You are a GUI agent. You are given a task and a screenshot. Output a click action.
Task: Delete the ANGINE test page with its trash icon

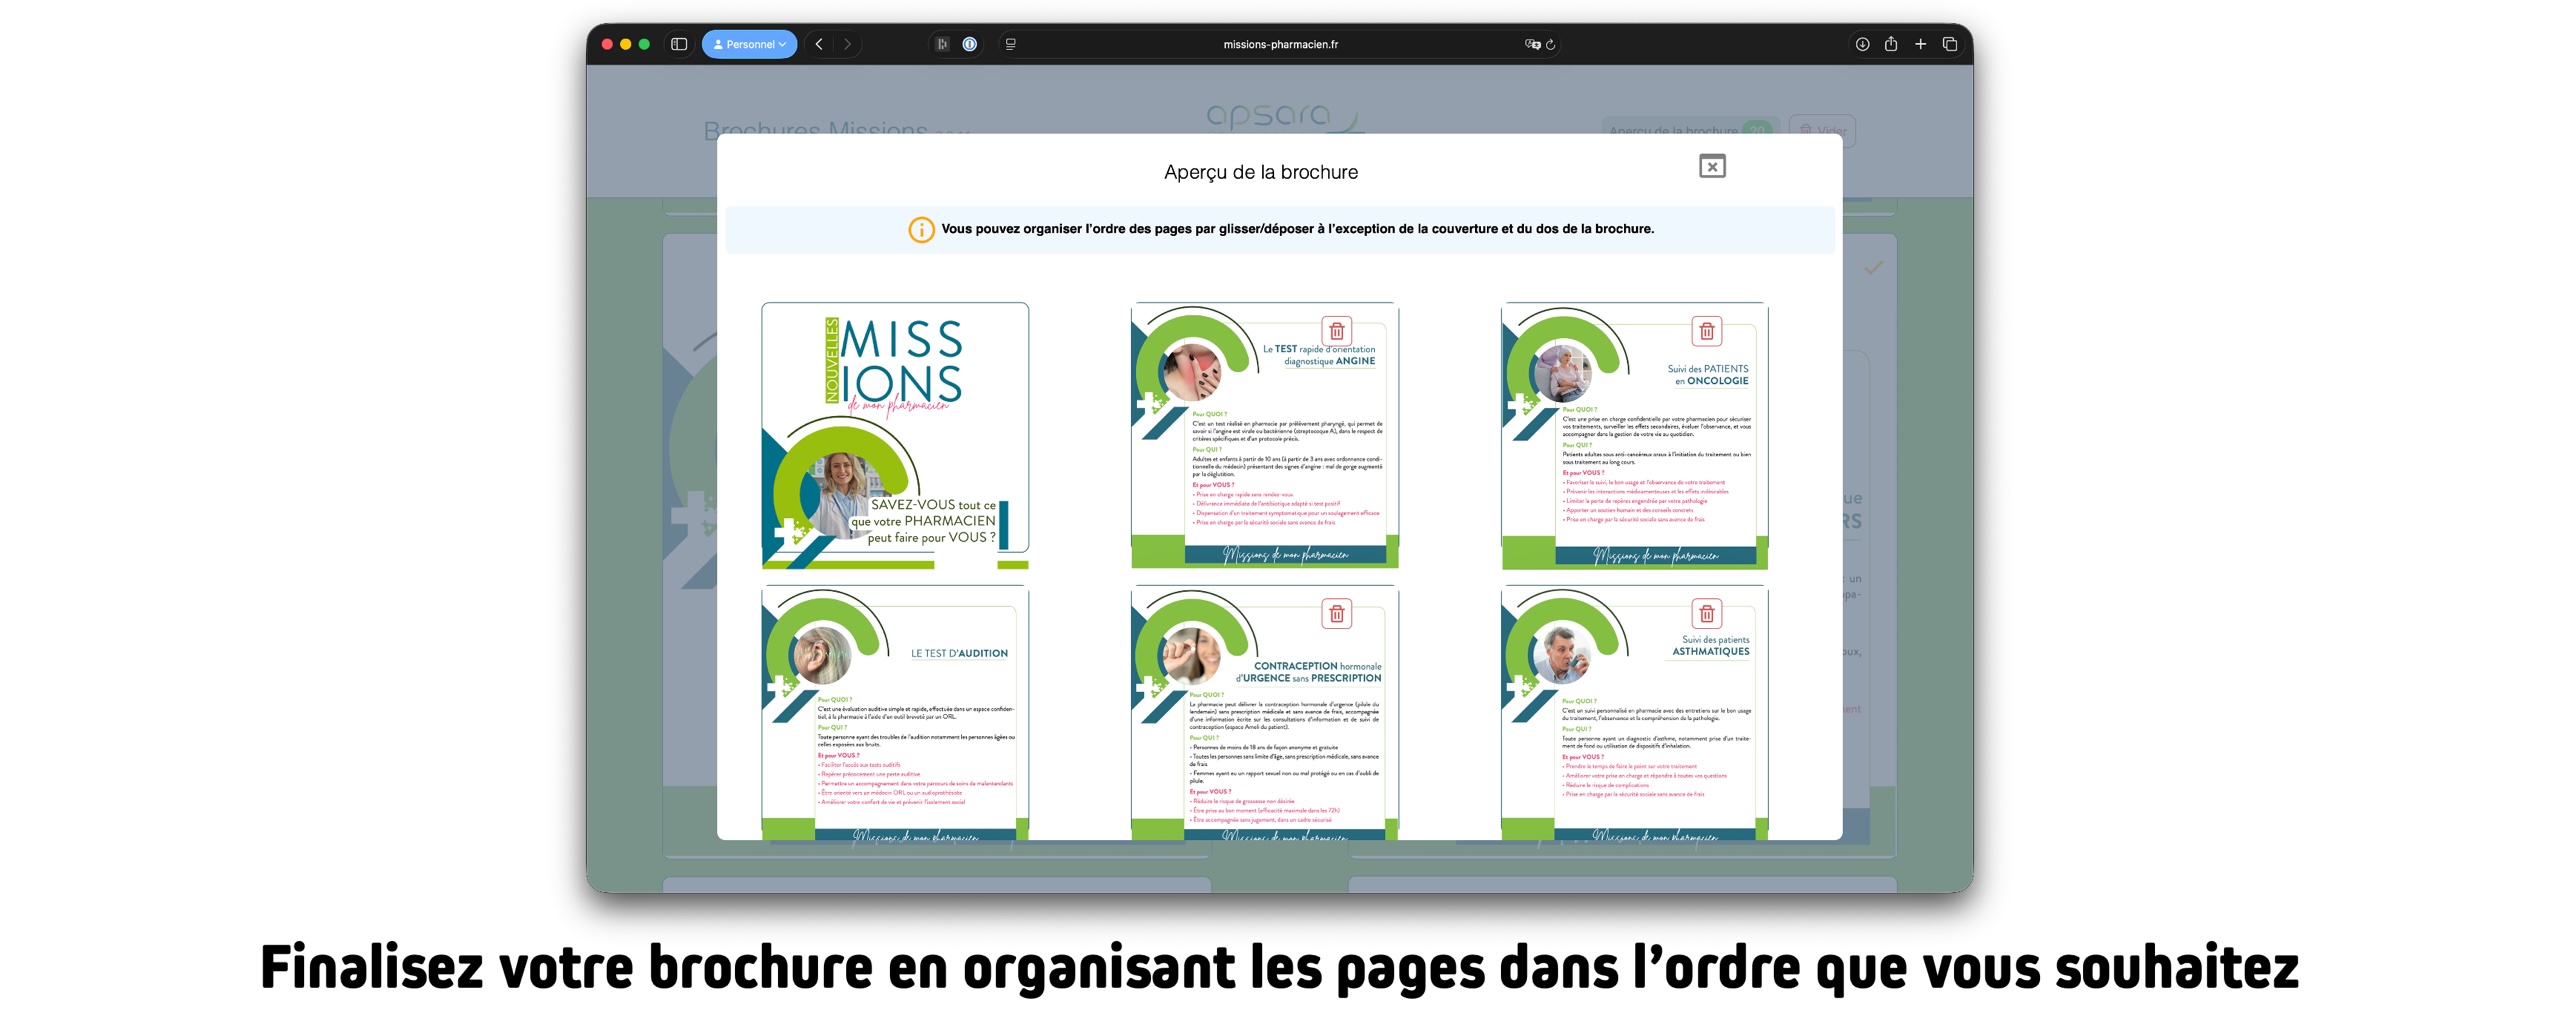[x=1337, y=332]
